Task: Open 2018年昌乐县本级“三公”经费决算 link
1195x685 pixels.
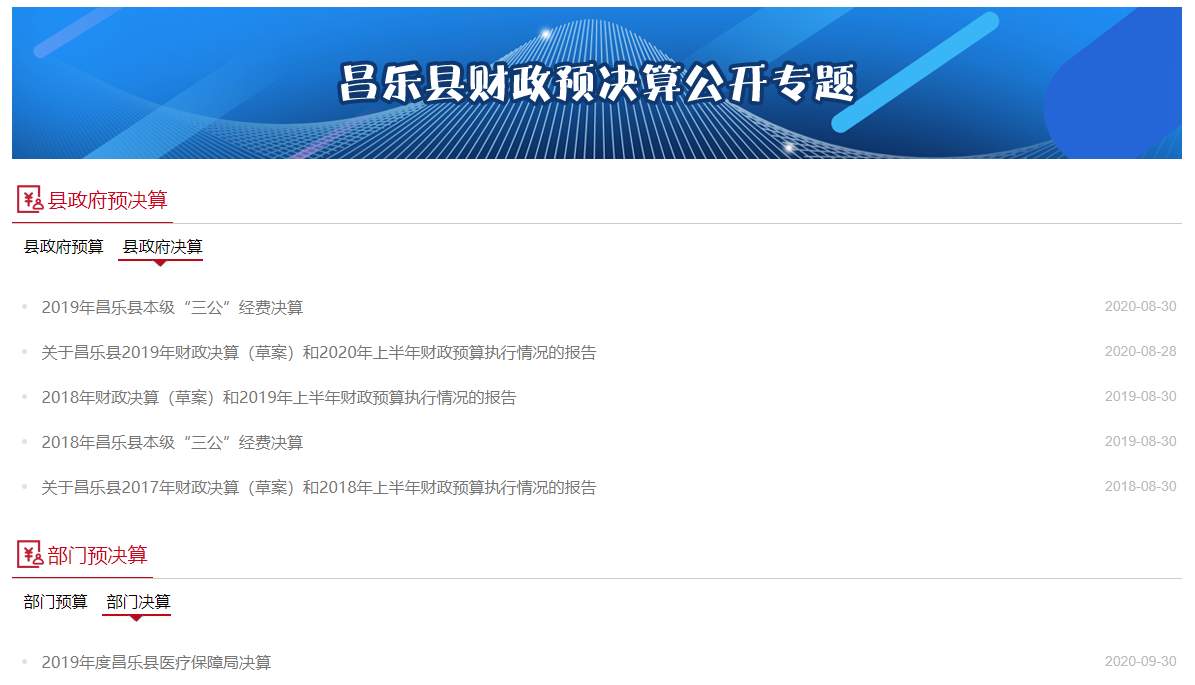Action: click(x=172, y=443)
